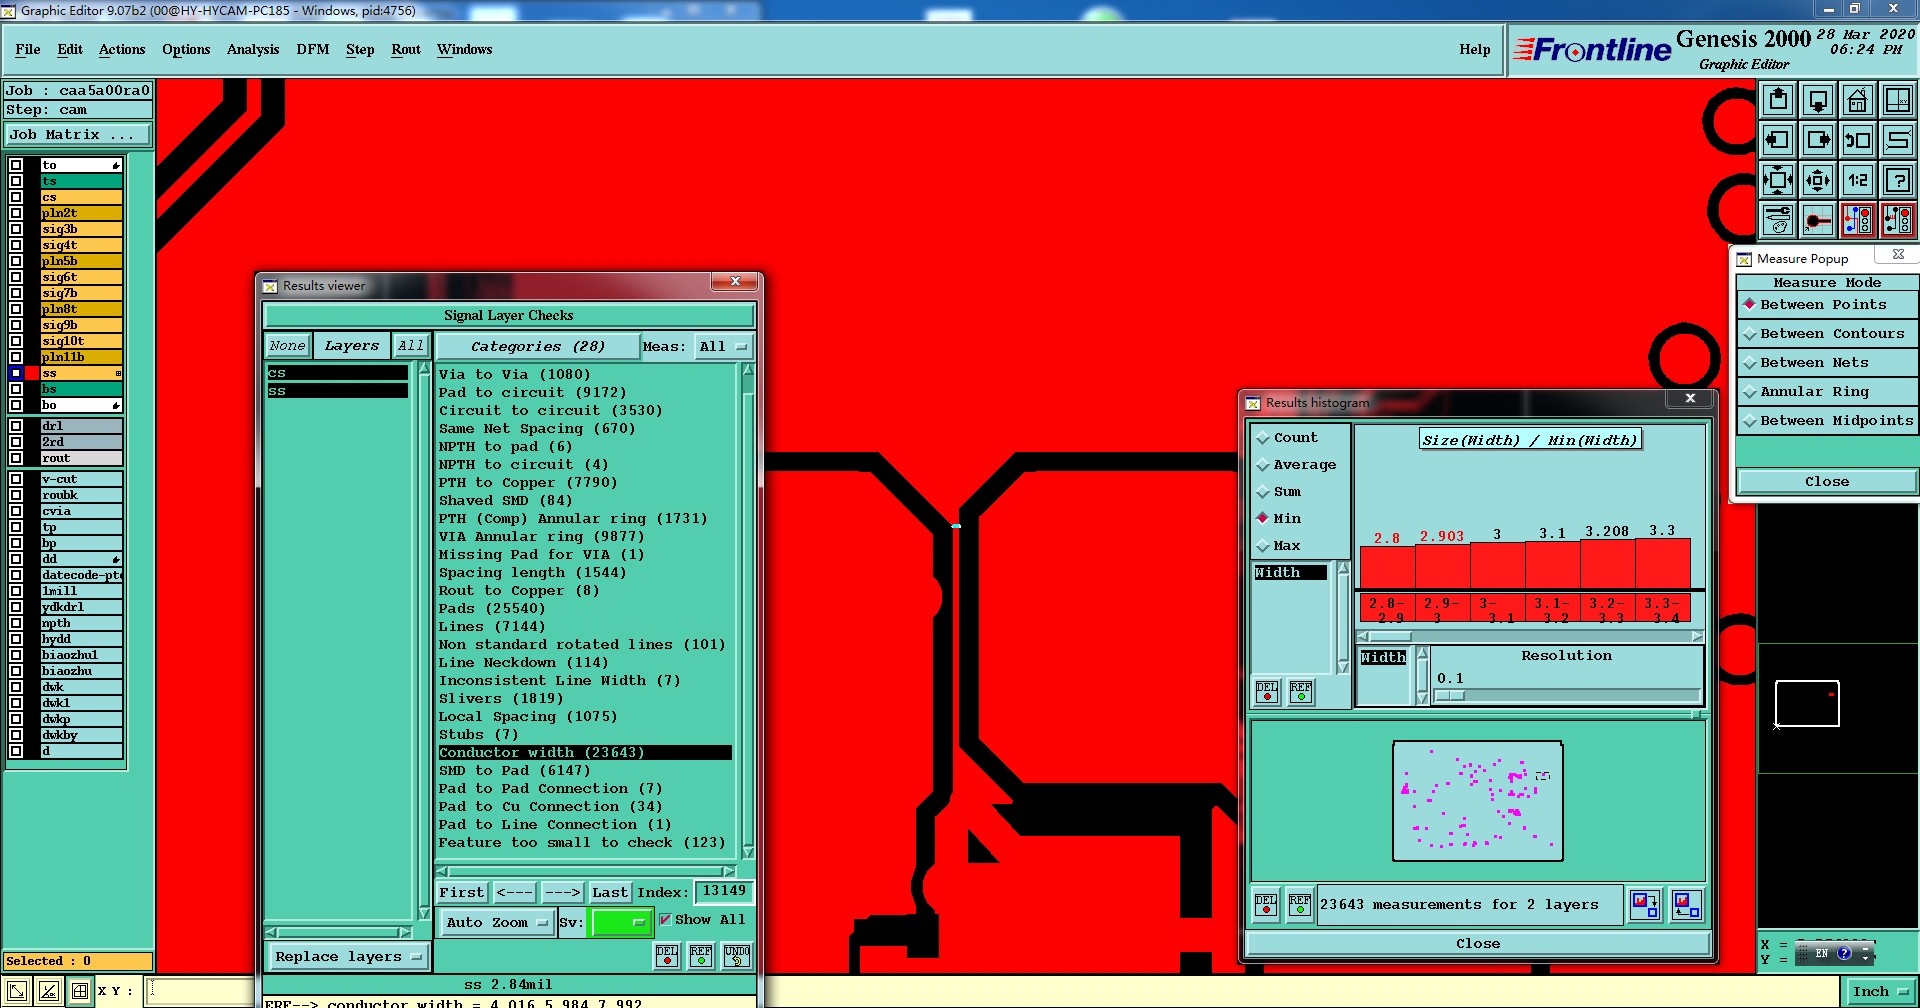Screen dimensions: 1920x1008
Task: Open the Actions menu
Action: pyautogui.click(x=122, y=50)
